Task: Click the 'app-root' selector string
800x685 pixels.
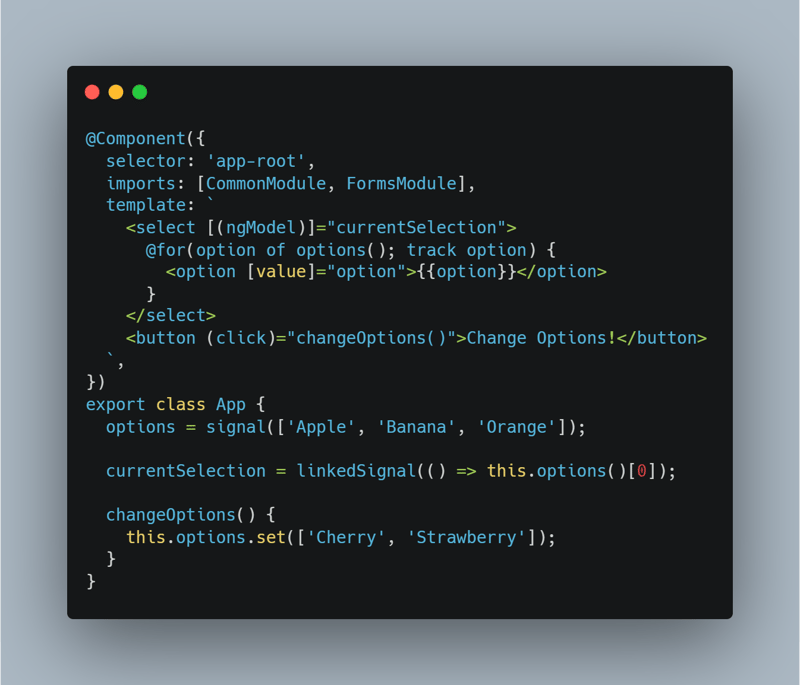Action: tap(255, 161)
